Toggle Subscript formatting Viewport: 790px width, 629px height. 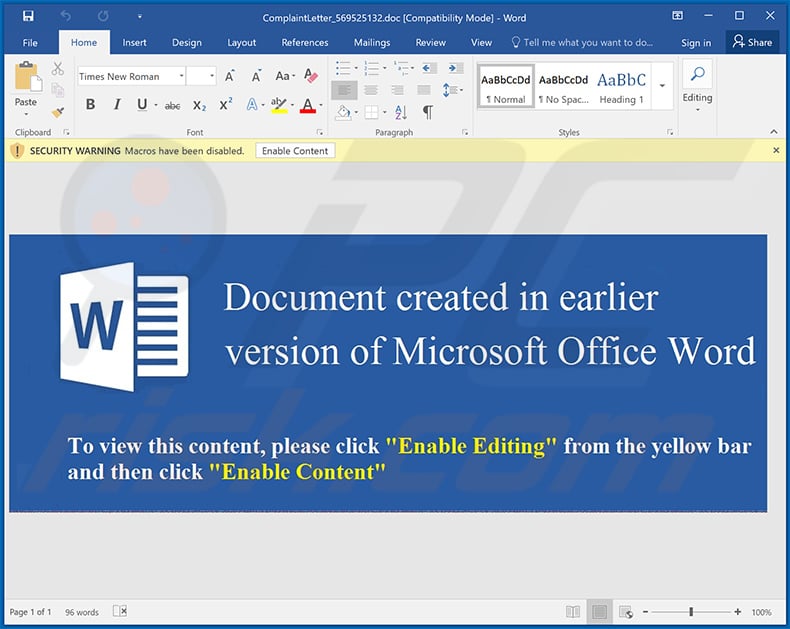pyautogui.click(x=200, y=105)
